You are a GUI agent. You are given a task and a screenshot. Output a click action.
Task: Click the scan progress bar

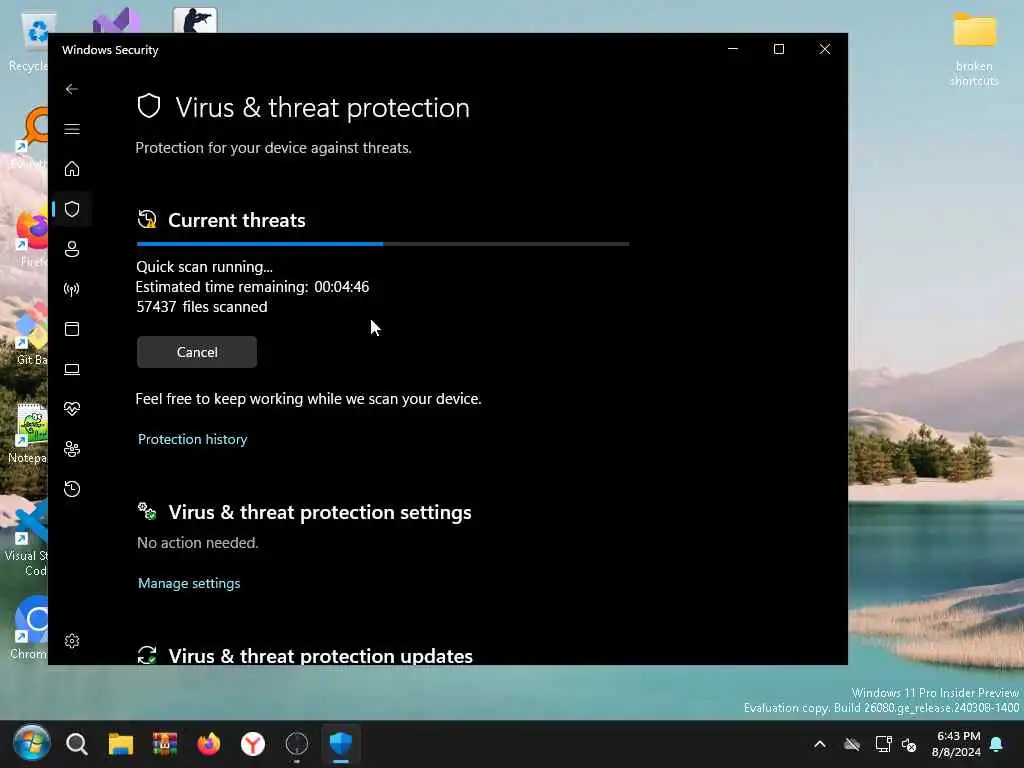click(383, 244)
